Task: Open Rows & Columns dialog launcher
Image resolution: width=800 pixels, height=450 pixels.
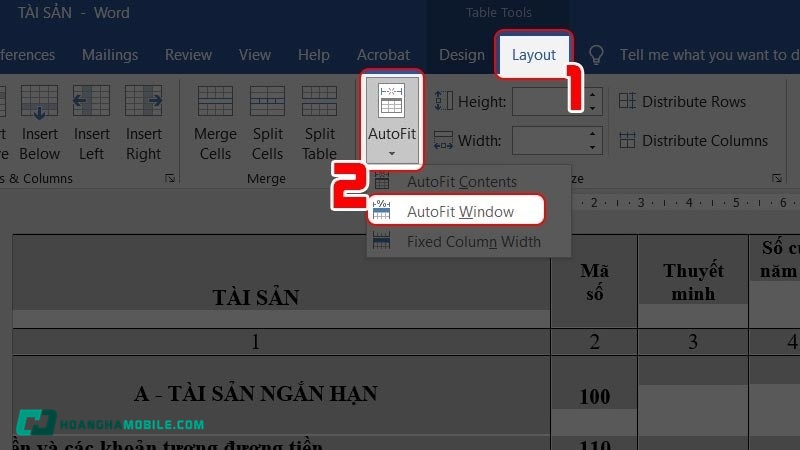Action: pyautogui.click(x=170, y=178)
